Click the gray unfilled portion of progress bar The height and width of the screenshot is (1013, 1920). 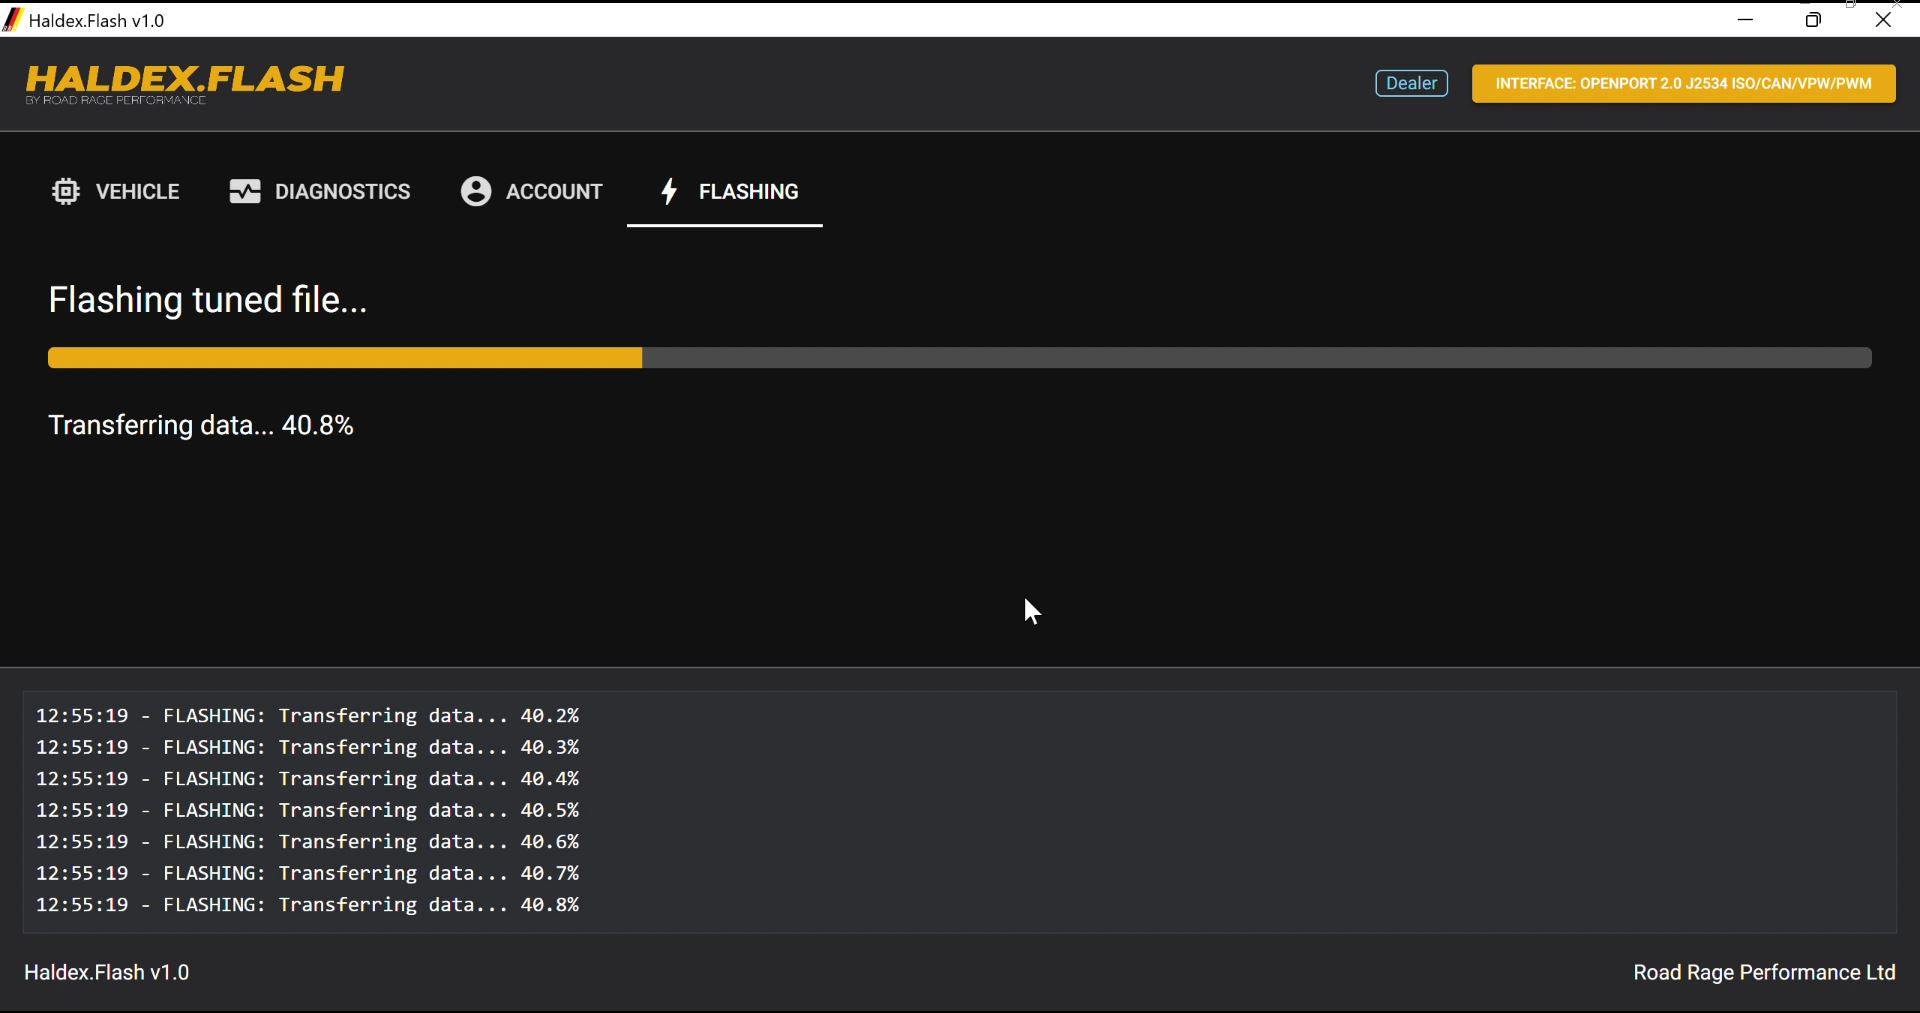pos(1255,358)
